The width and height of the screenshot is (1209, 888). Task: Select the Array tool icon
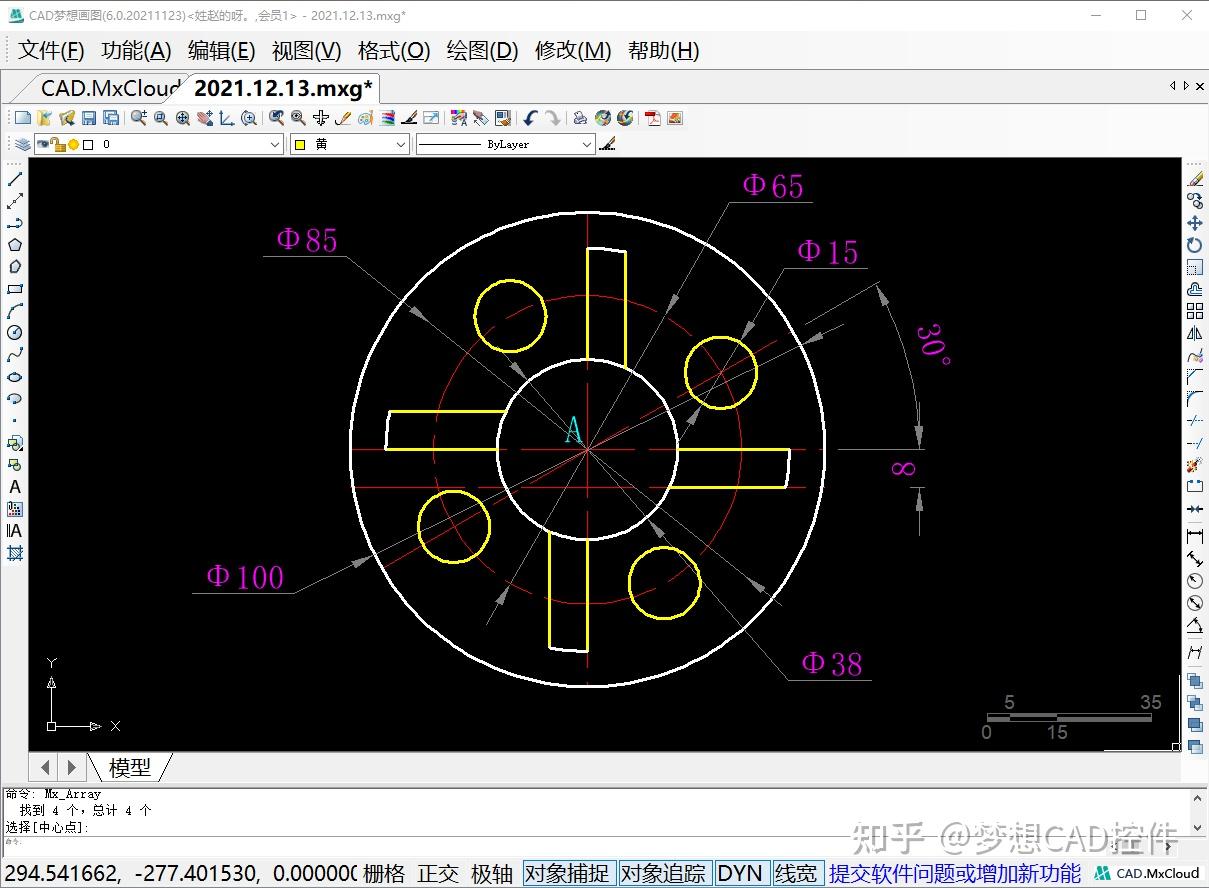(x=1194, y=311)
